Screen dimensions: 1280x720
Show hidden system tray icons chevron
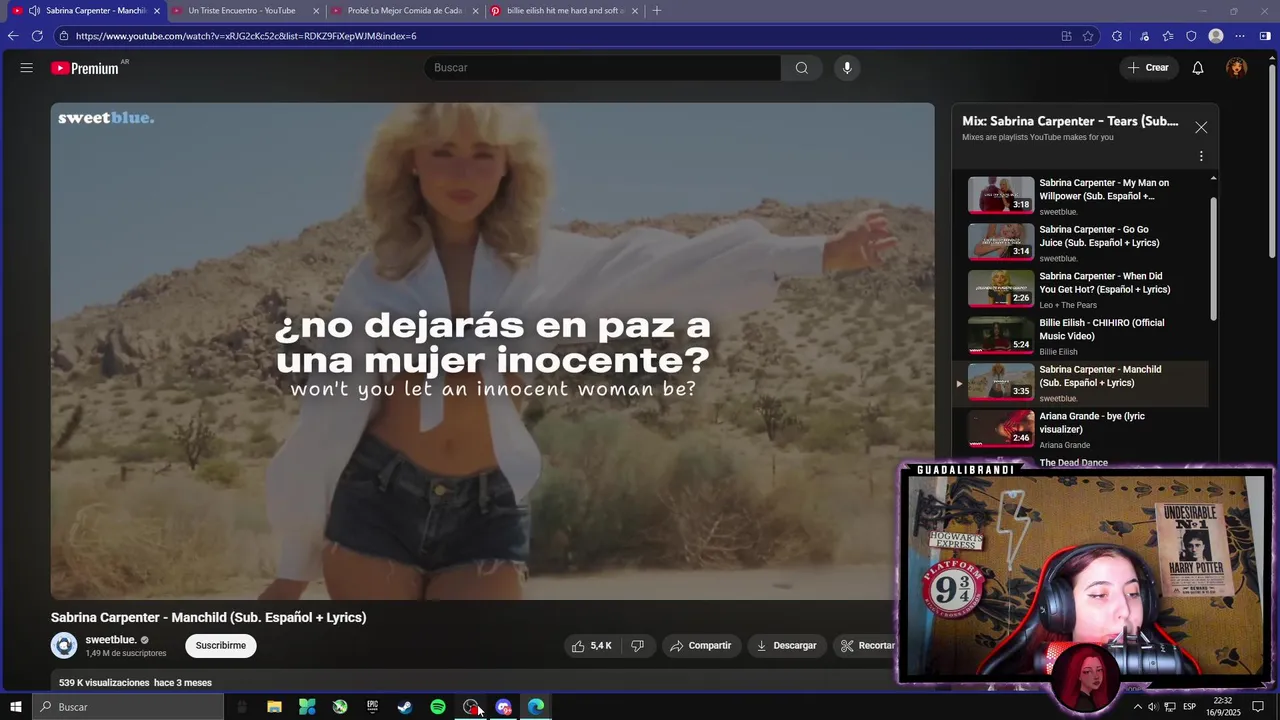1137,707
